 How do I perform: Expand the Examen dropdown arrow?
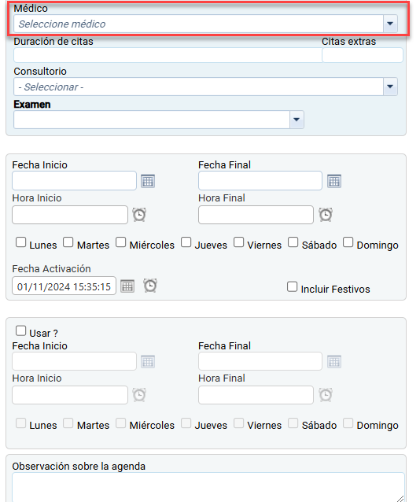tap(296, 119)
